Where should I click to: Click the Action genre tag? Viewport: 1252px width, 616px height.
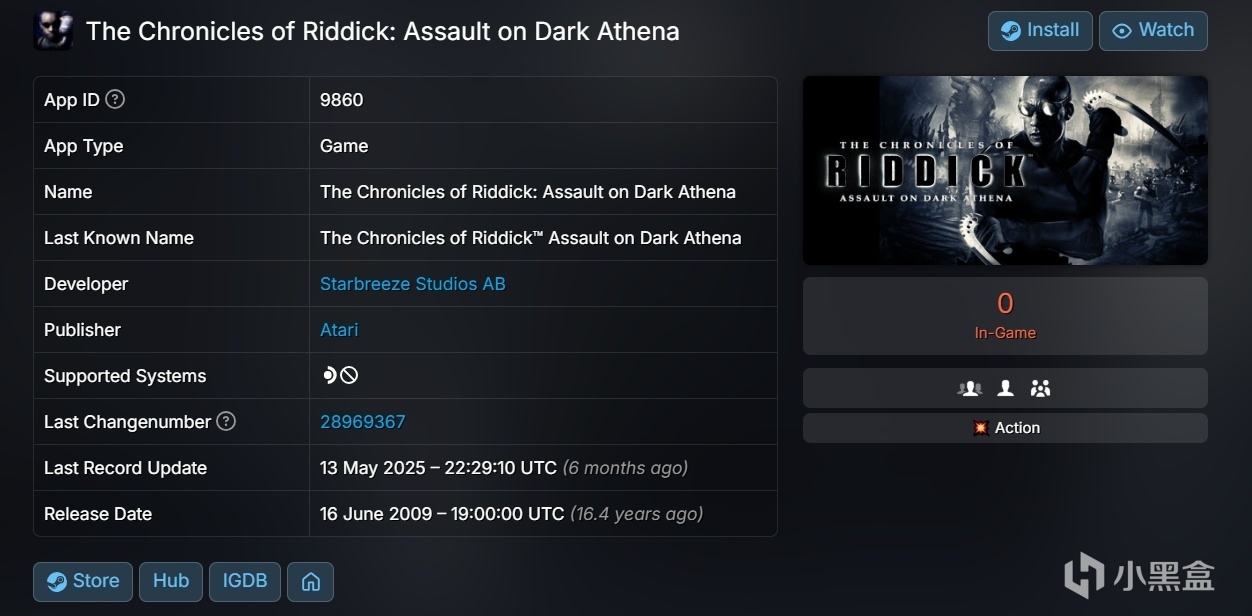(x=1006, y=428)
